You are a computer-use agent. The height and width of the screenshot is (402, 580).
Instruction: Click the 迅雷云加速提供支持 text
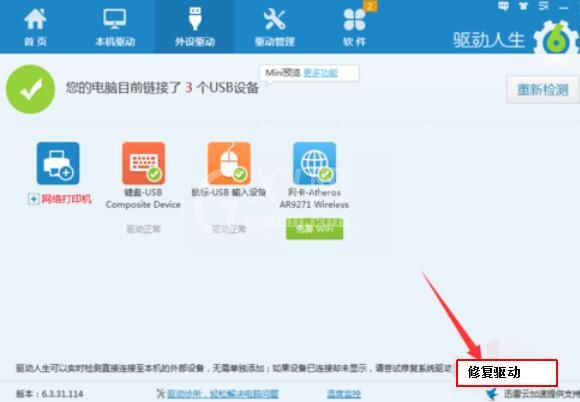click(x=542, y=394)
